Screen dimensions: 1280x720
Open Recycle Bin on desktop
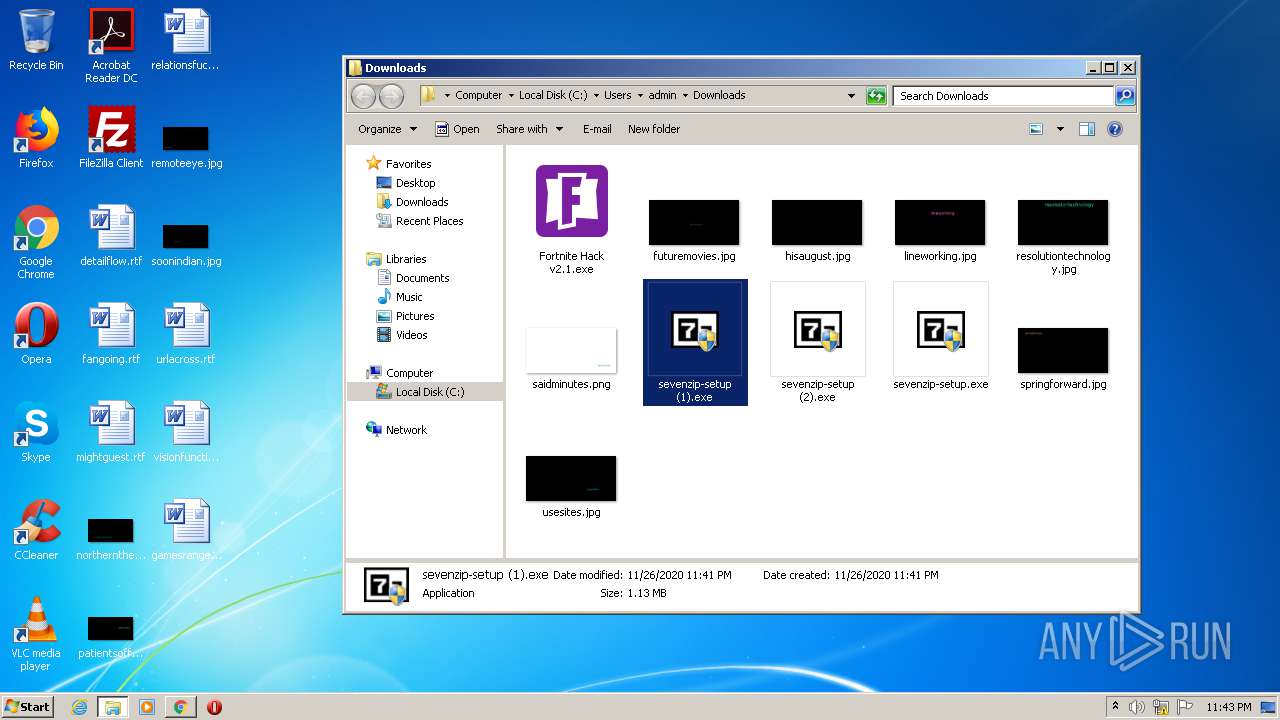tap(36, 32)
